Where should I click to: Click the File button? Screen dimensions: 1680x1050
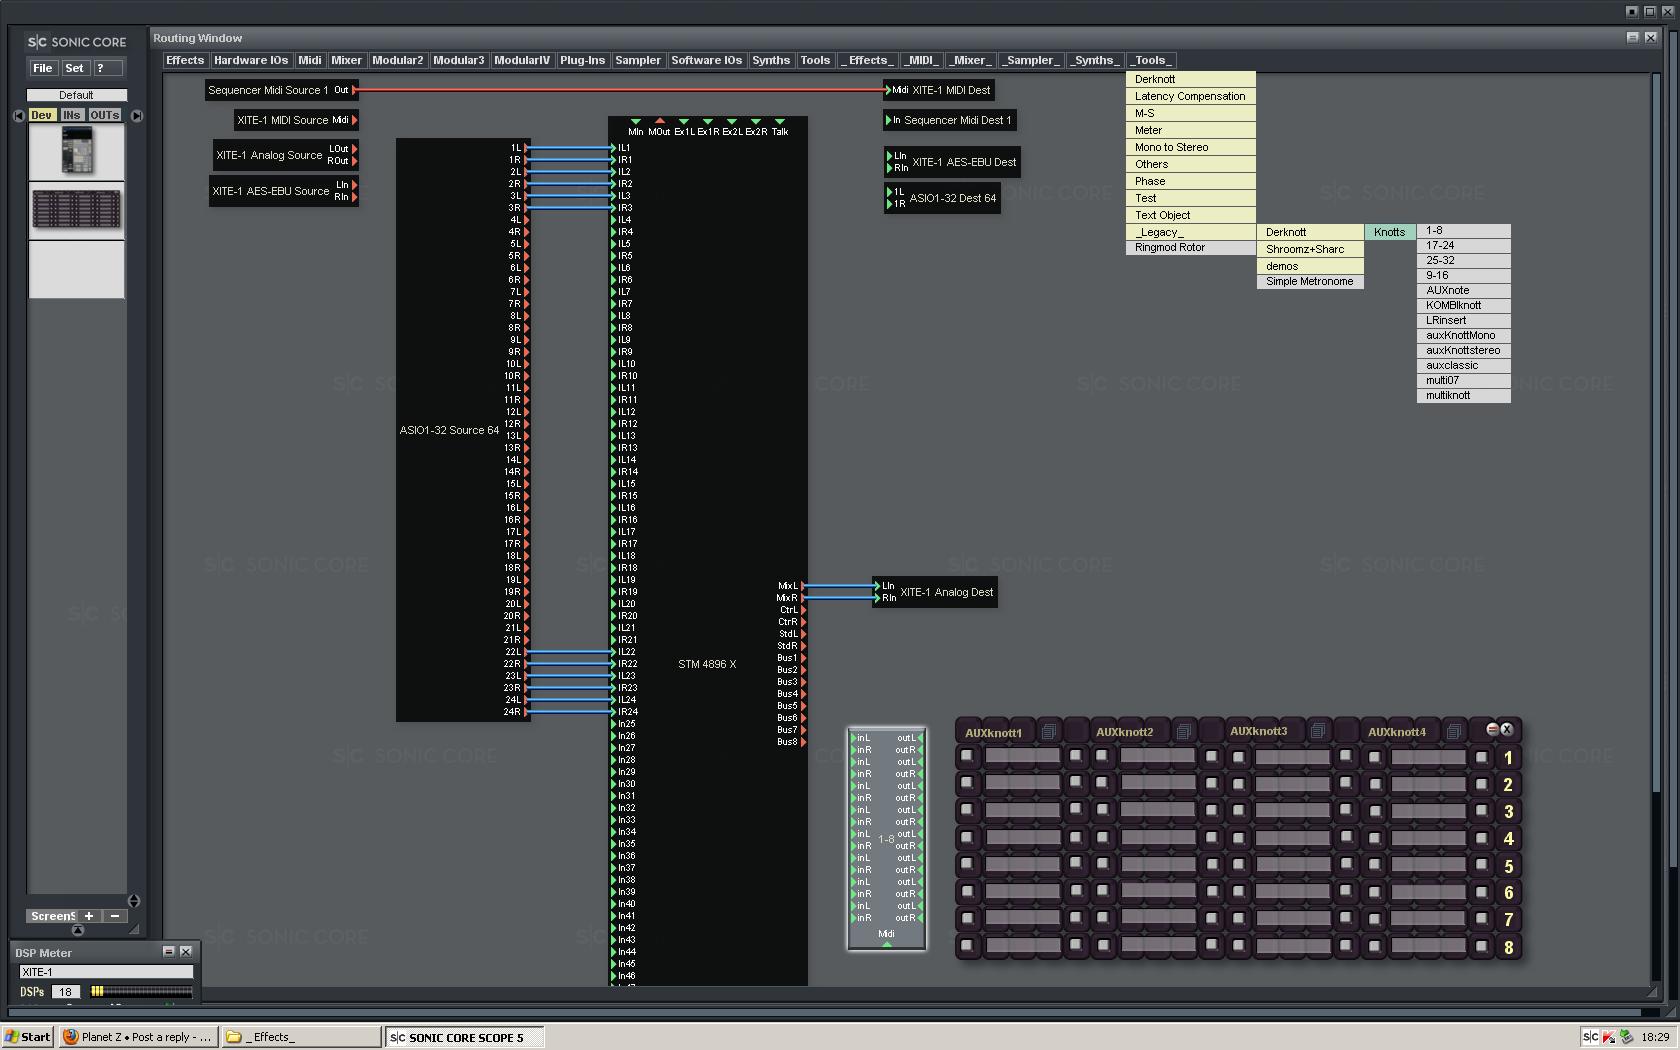point(42,68)
